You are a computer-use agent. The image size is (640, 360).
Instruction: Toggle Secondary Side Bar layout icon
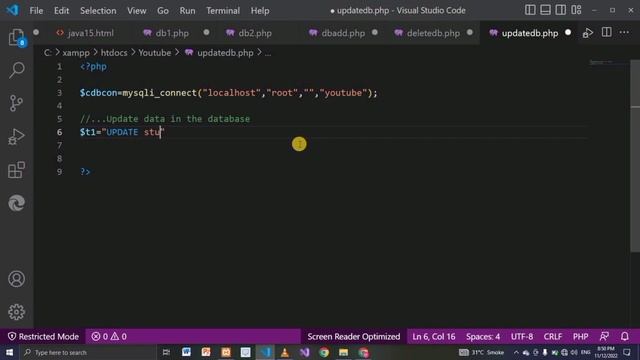pos(561,10)
